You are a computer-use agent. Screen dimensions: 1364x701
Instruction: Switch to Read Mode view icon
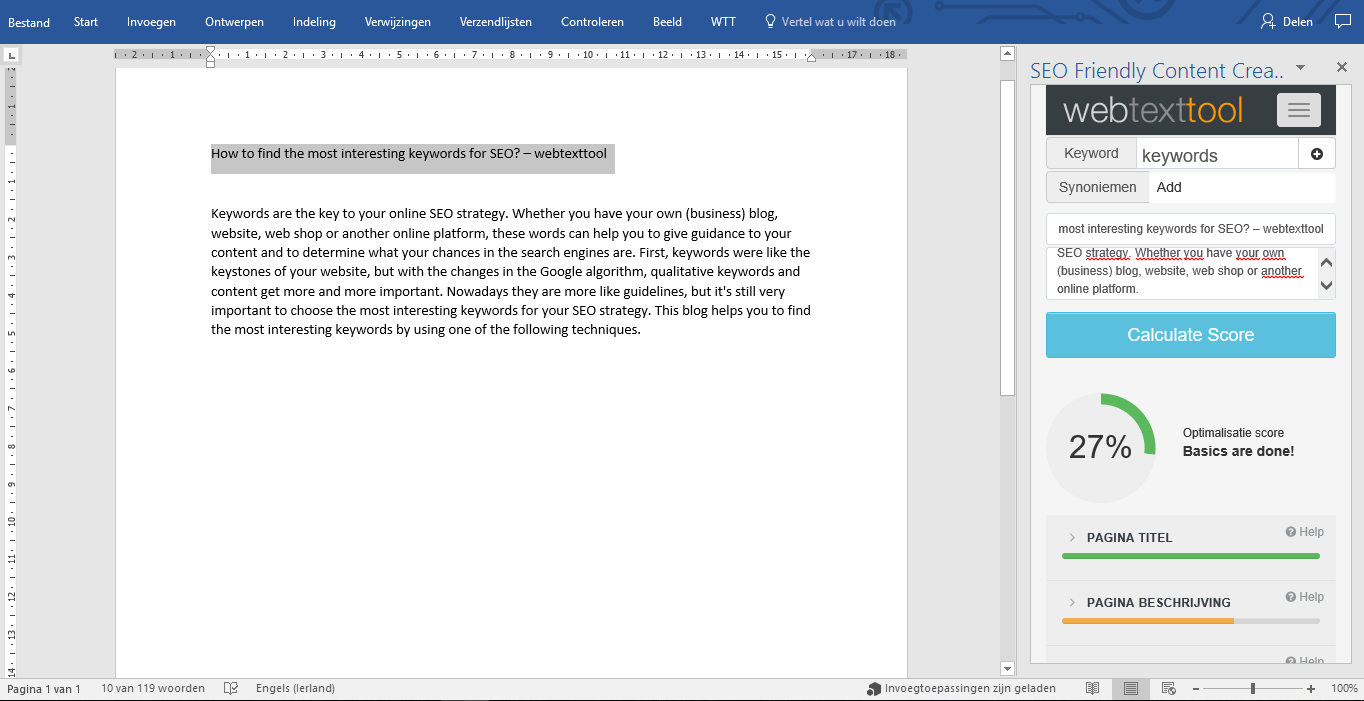point(1093,689)
